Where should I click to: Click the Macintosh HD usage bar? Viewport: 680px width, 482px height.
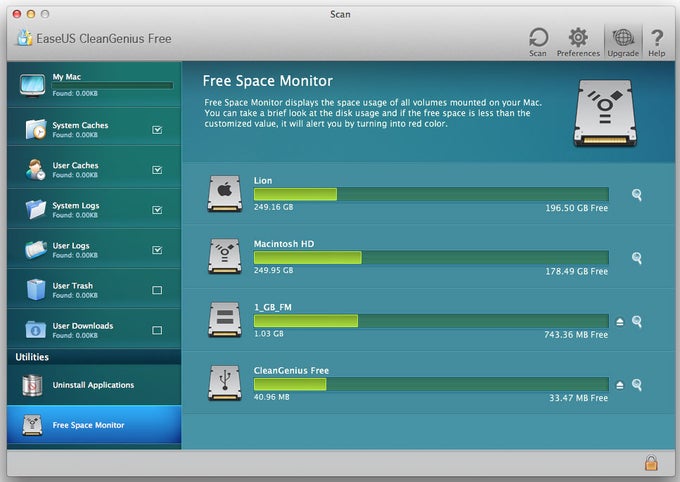431,258
